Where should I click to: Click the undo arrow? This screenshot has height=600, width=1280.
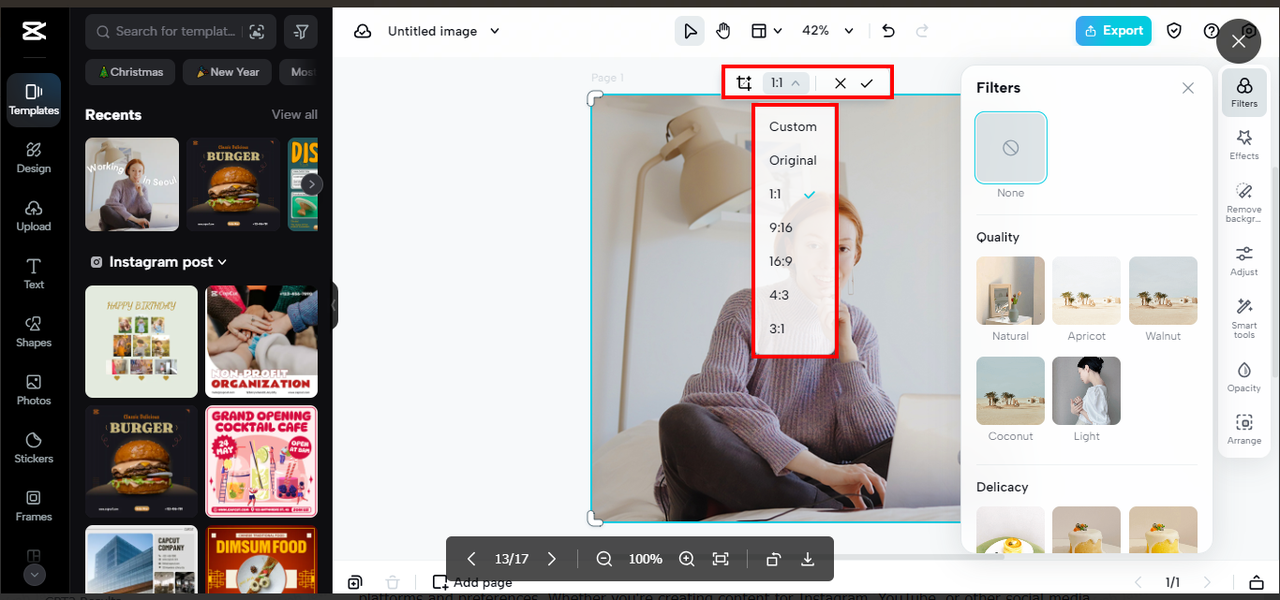[889, 31]
